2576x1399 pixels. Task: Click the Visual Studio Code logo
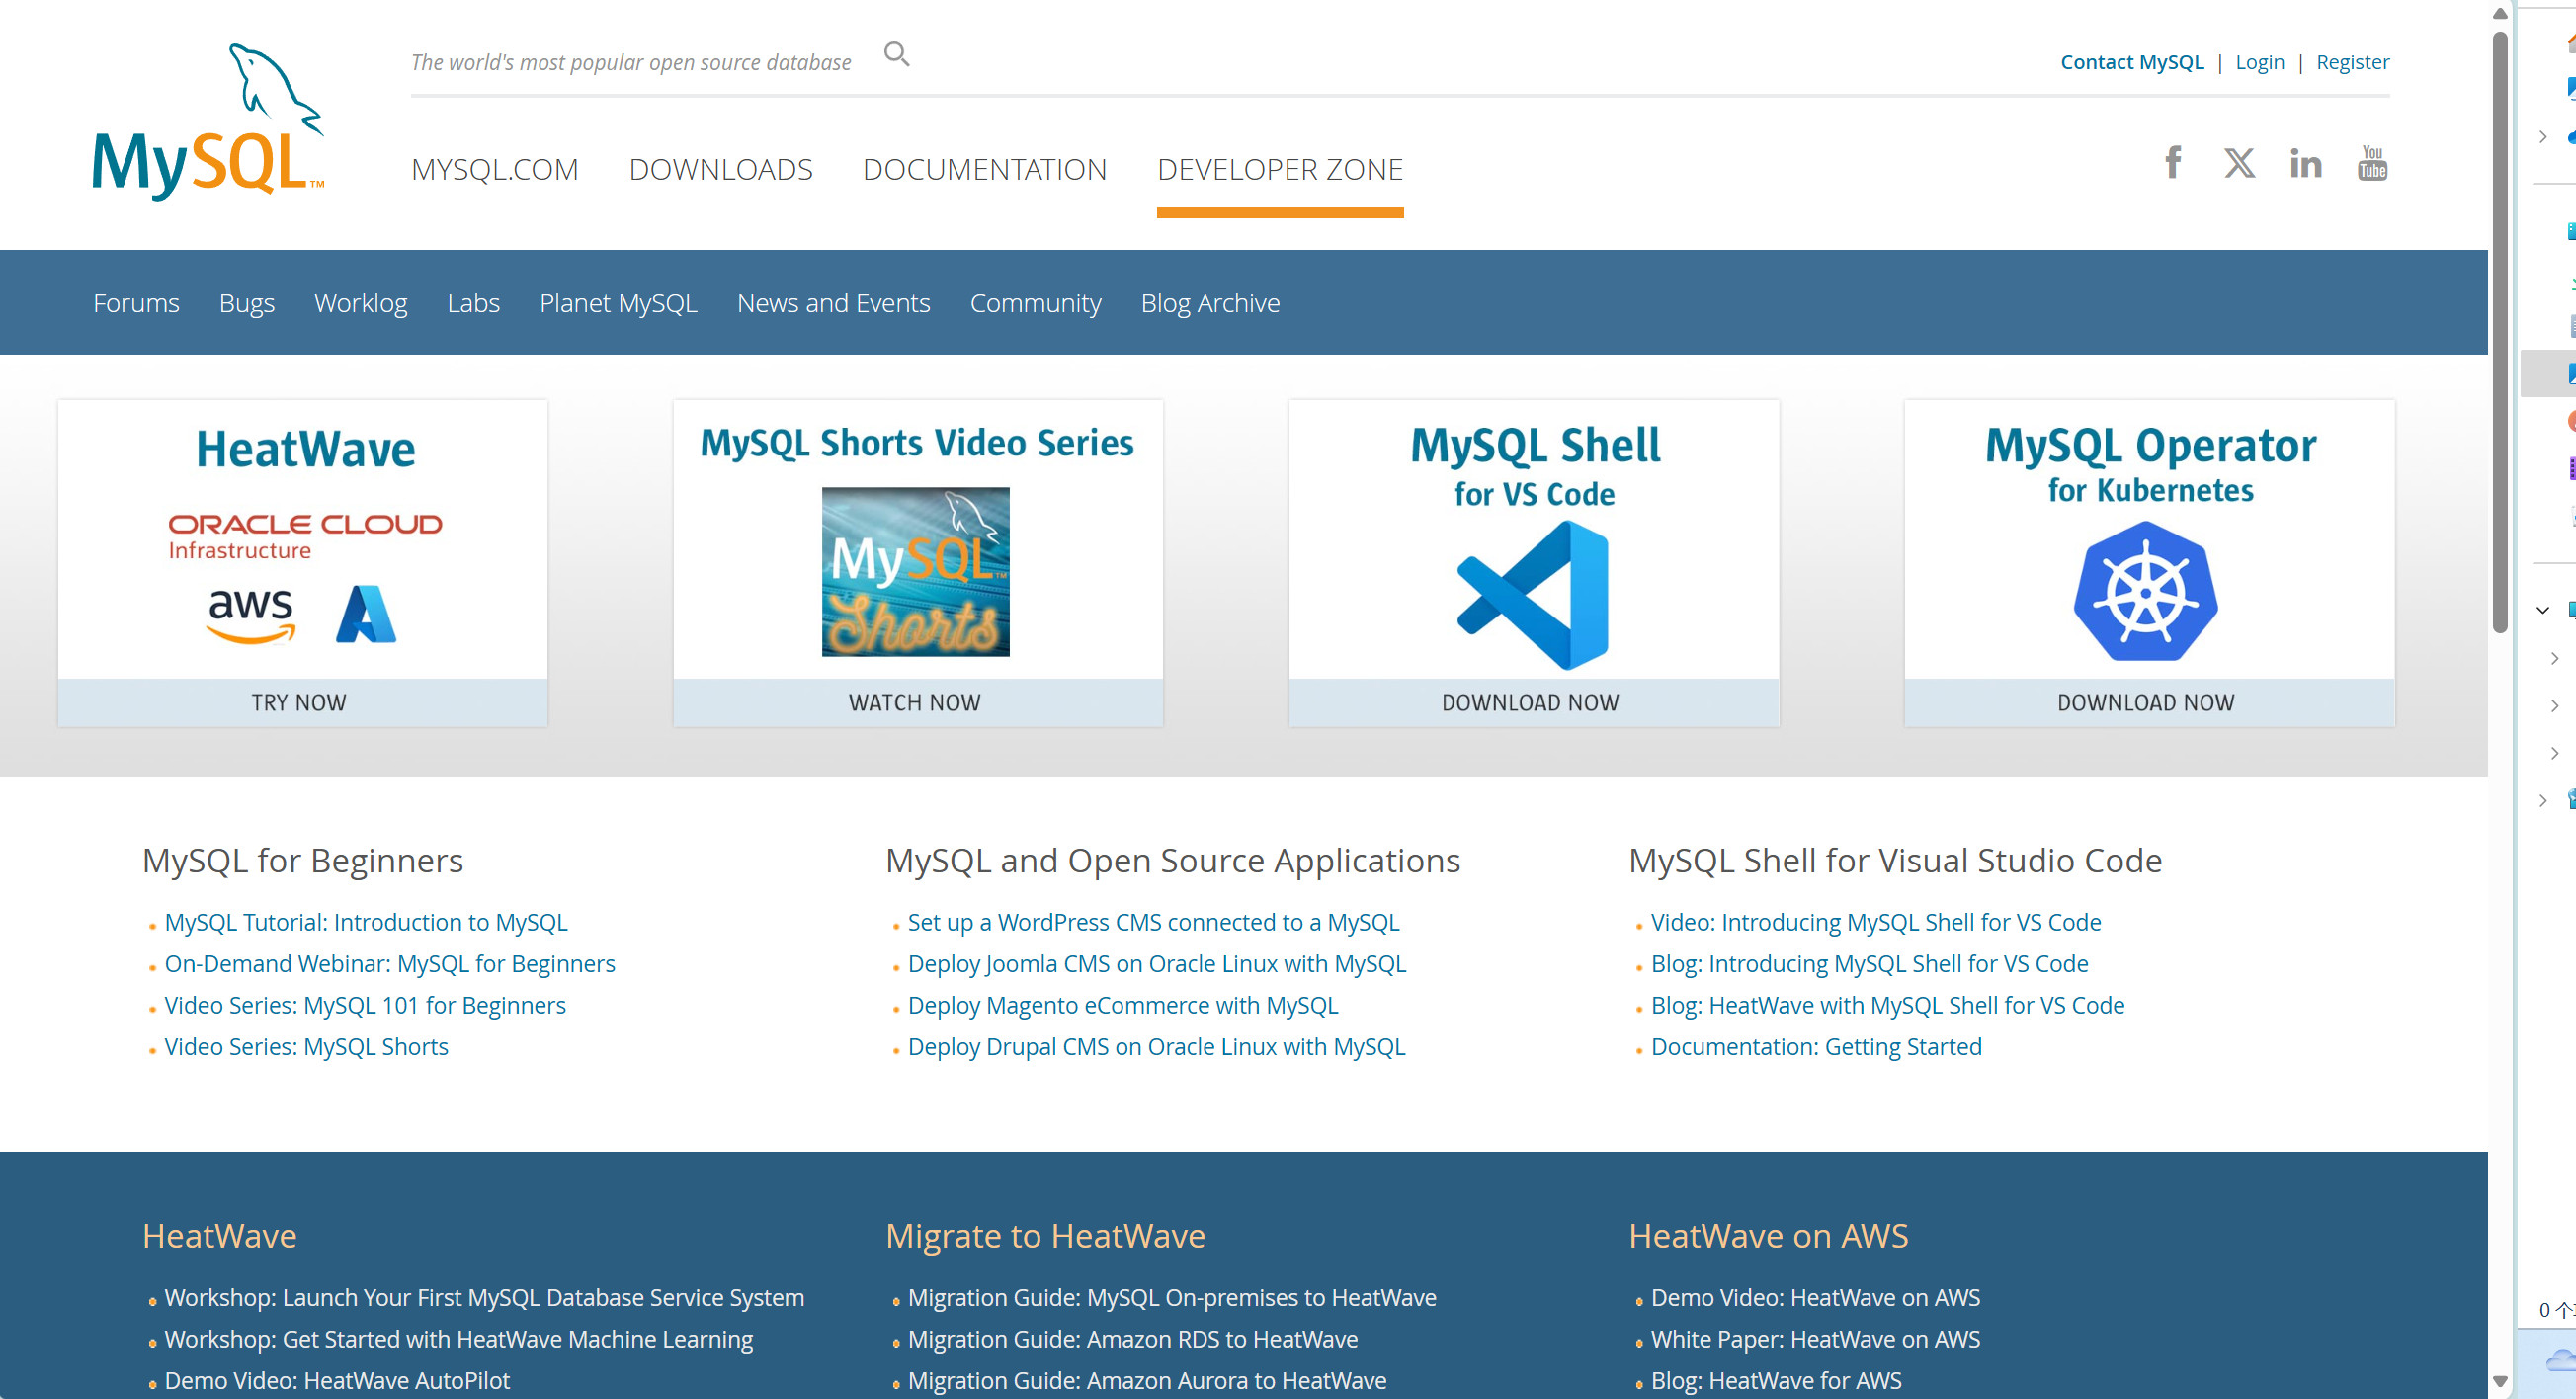pyautogui.click(x=1533, y=595)
